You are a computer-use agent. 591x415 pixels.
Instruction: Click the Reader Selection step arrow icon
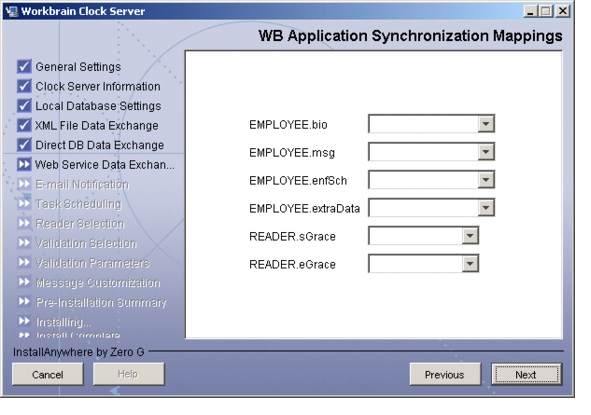coord(24,223)
